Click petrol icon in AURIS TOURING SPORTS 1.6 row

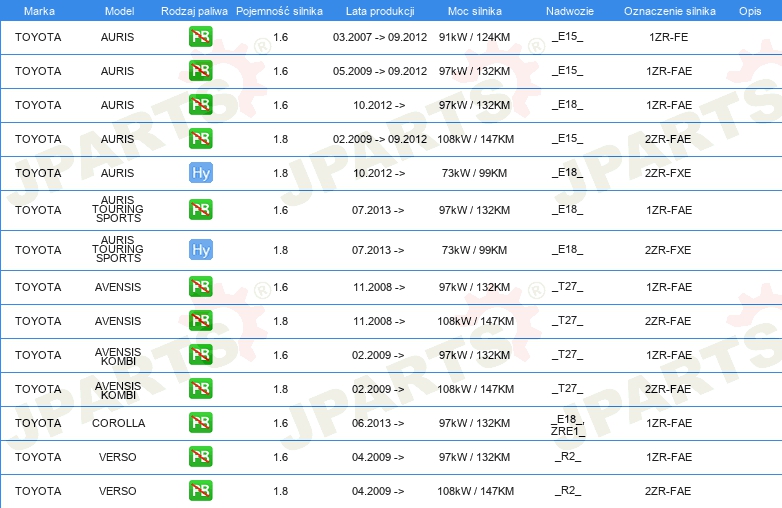tap(200, 210)
